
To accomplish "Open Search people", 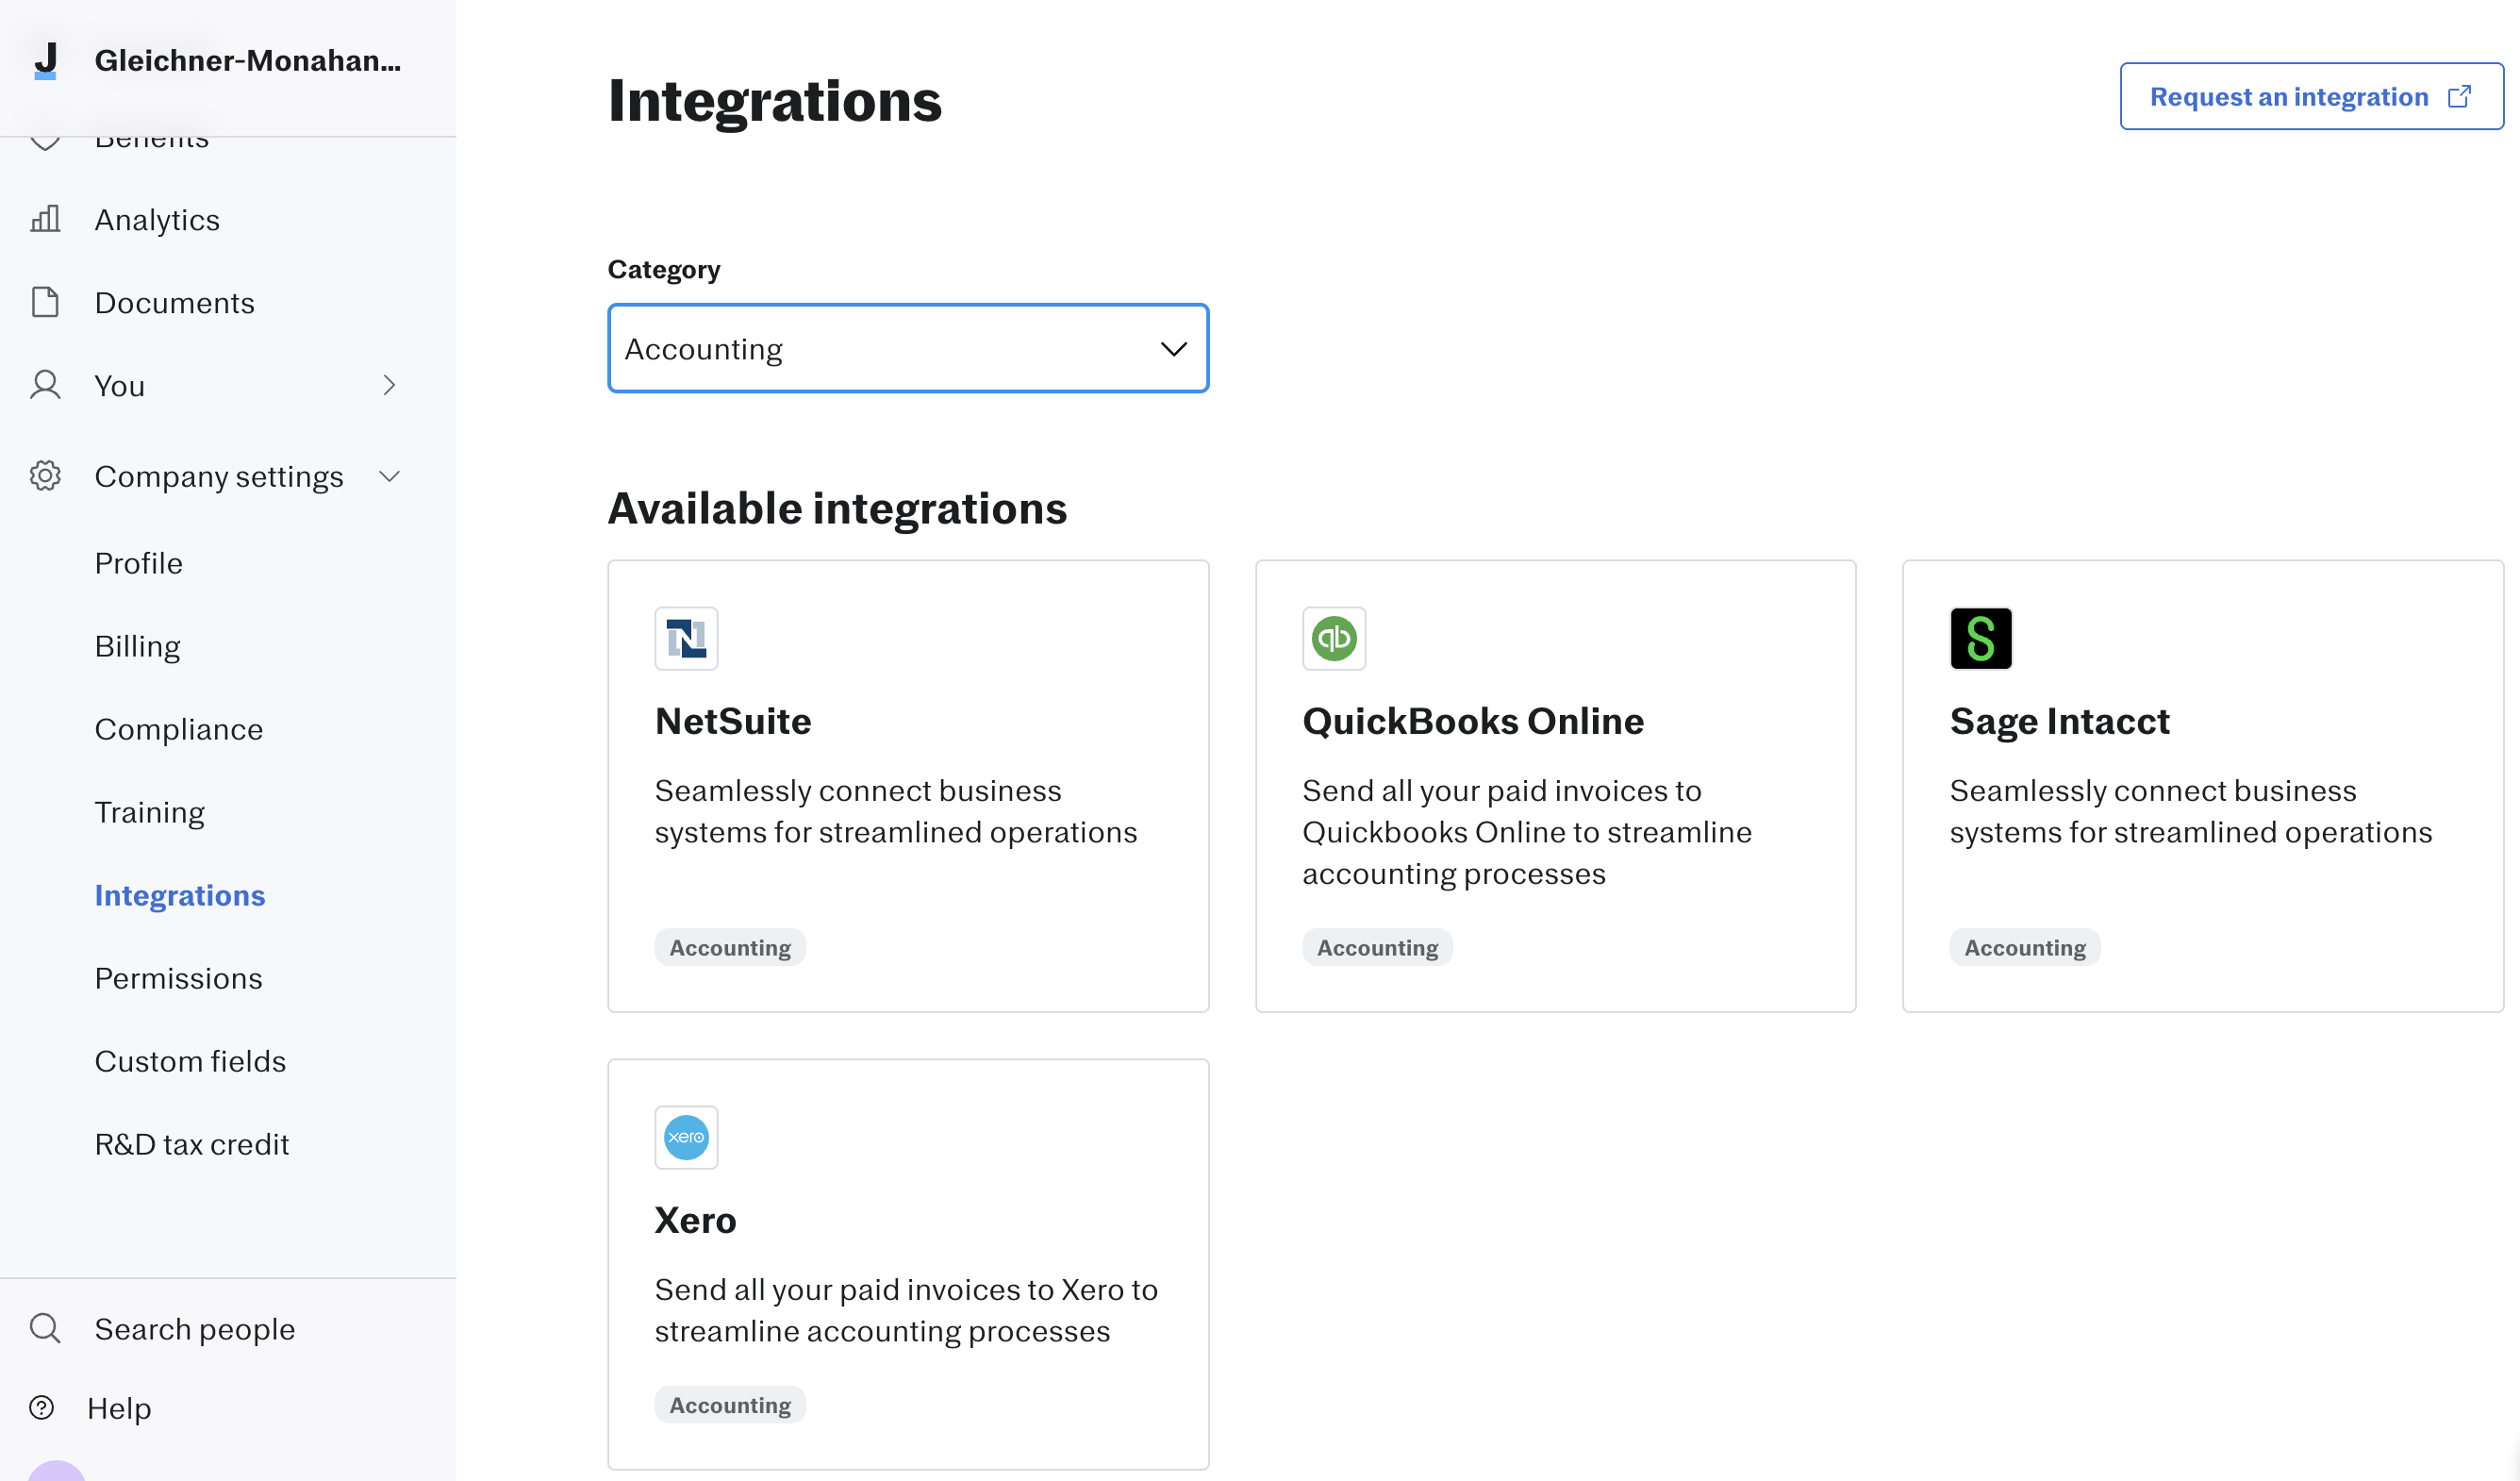I will coord(195,1329).
